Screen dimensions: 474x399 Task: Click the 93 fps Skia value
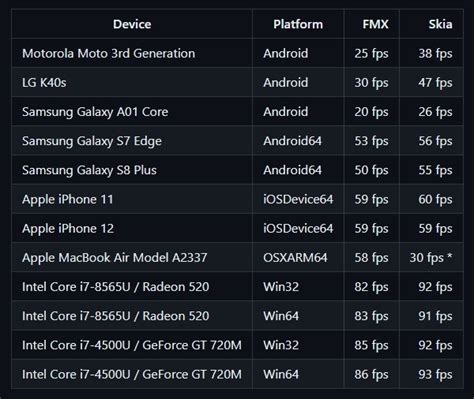point(435,374)
